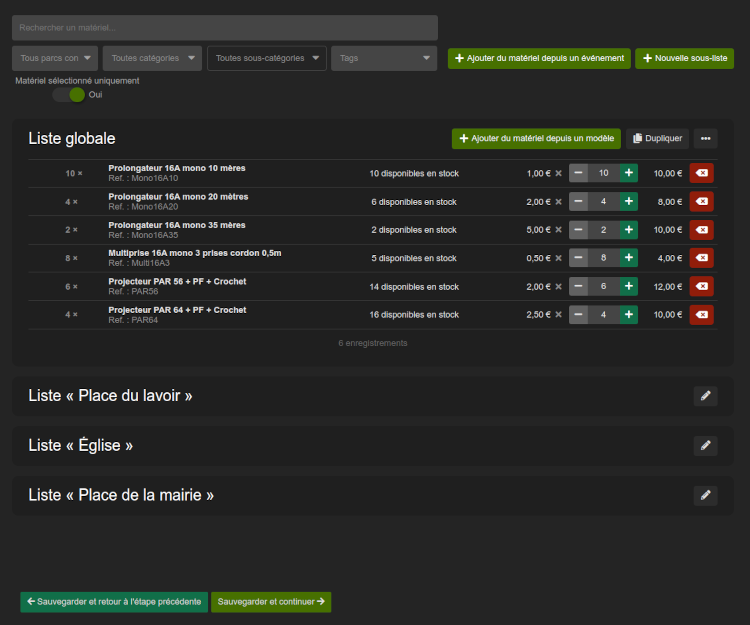Add material from an event

(539, 59)
